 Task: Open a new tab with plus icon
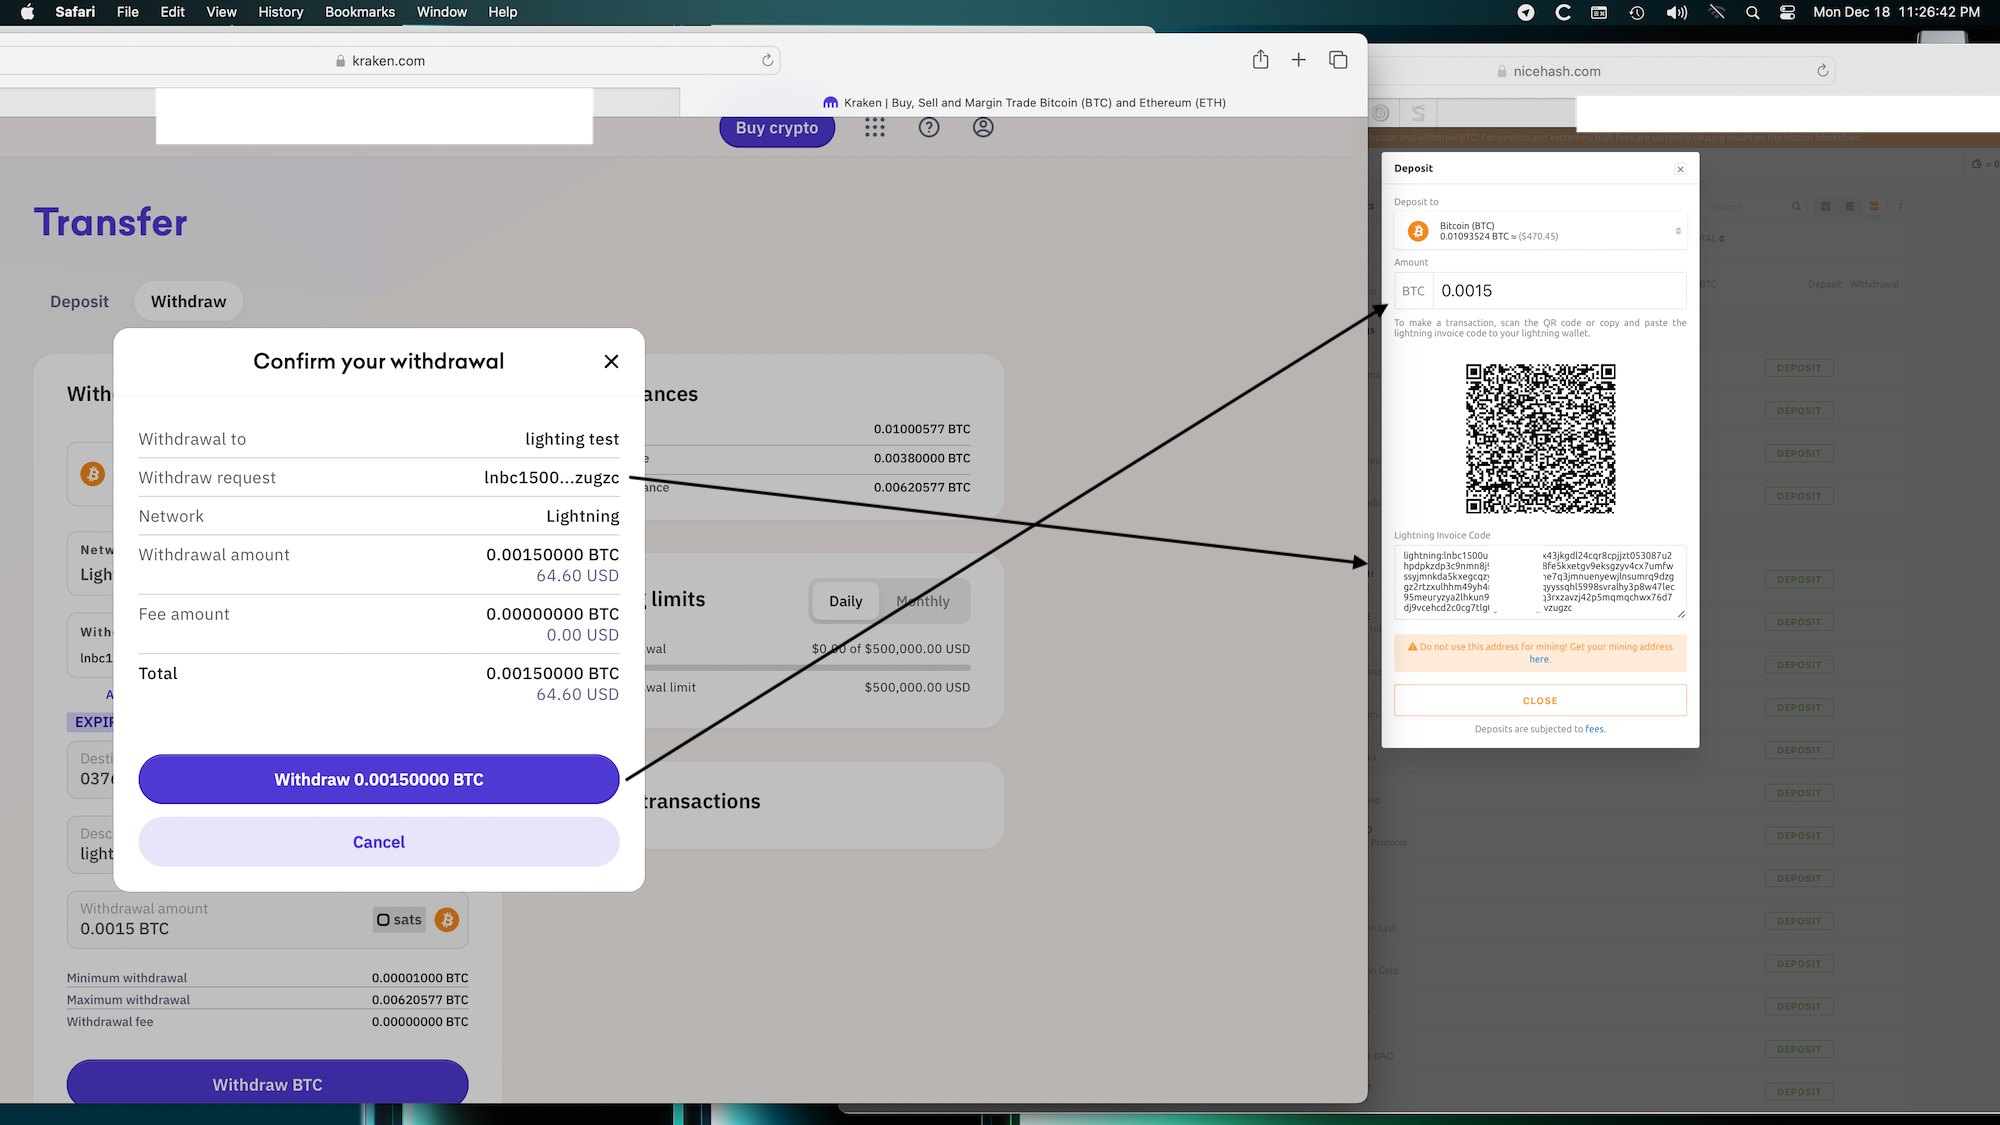pos(1298,60)
